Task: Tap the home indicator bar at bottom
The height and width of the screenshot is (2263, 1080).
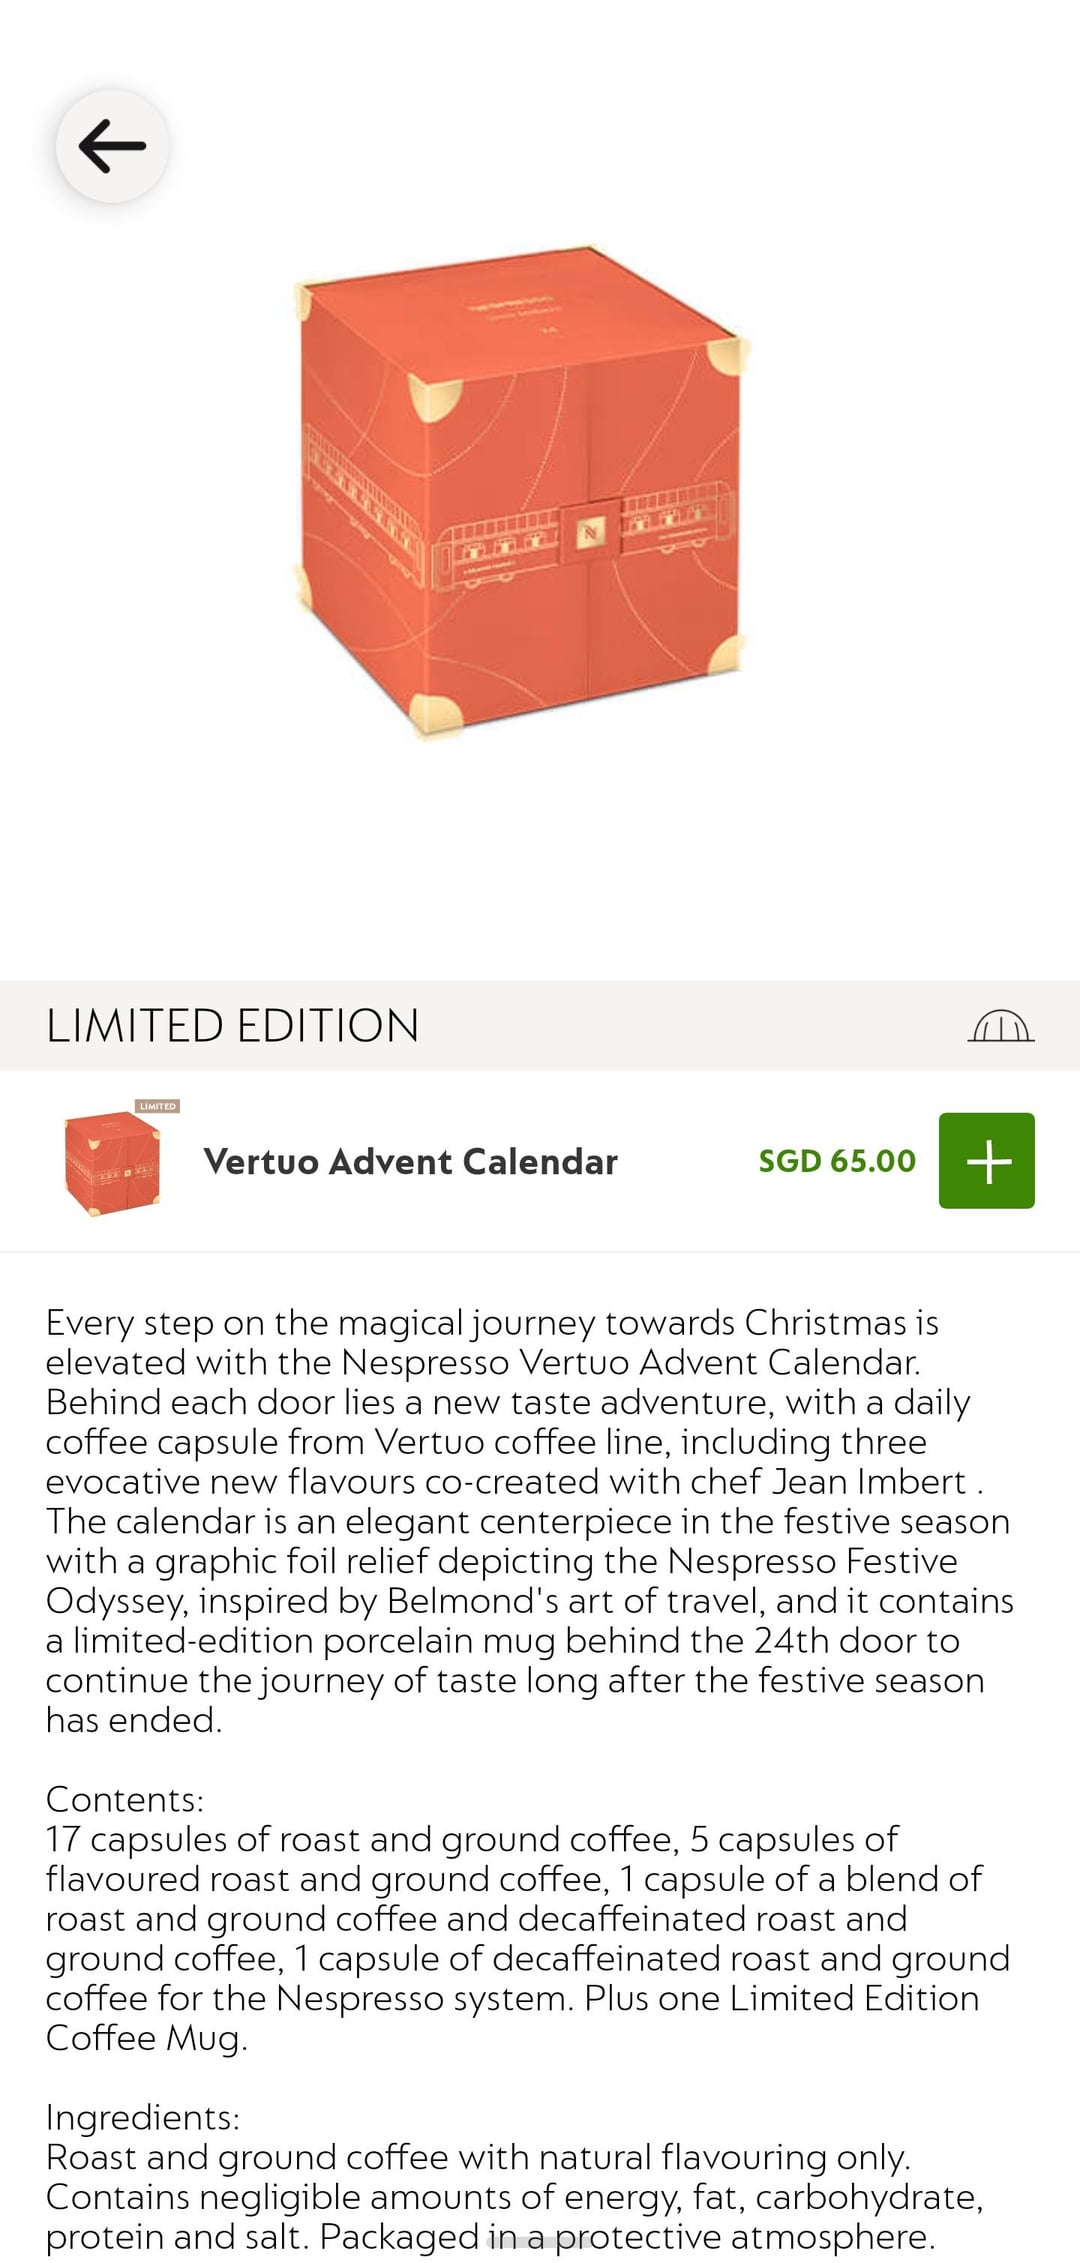Action: click(x=540, y=2244)
